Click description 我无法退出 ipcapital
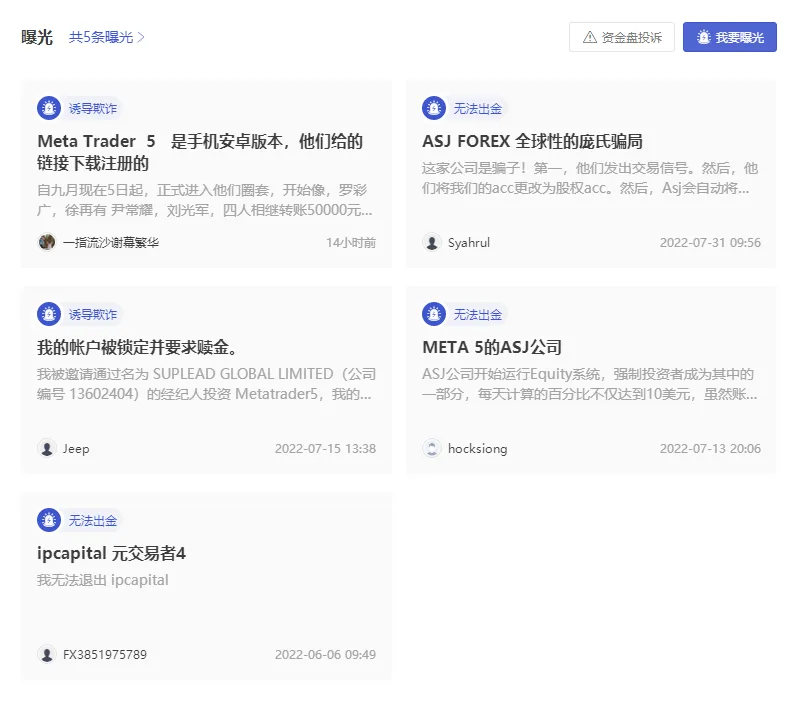This screenshot has height=712, width=791. click(x=103, y=580)
